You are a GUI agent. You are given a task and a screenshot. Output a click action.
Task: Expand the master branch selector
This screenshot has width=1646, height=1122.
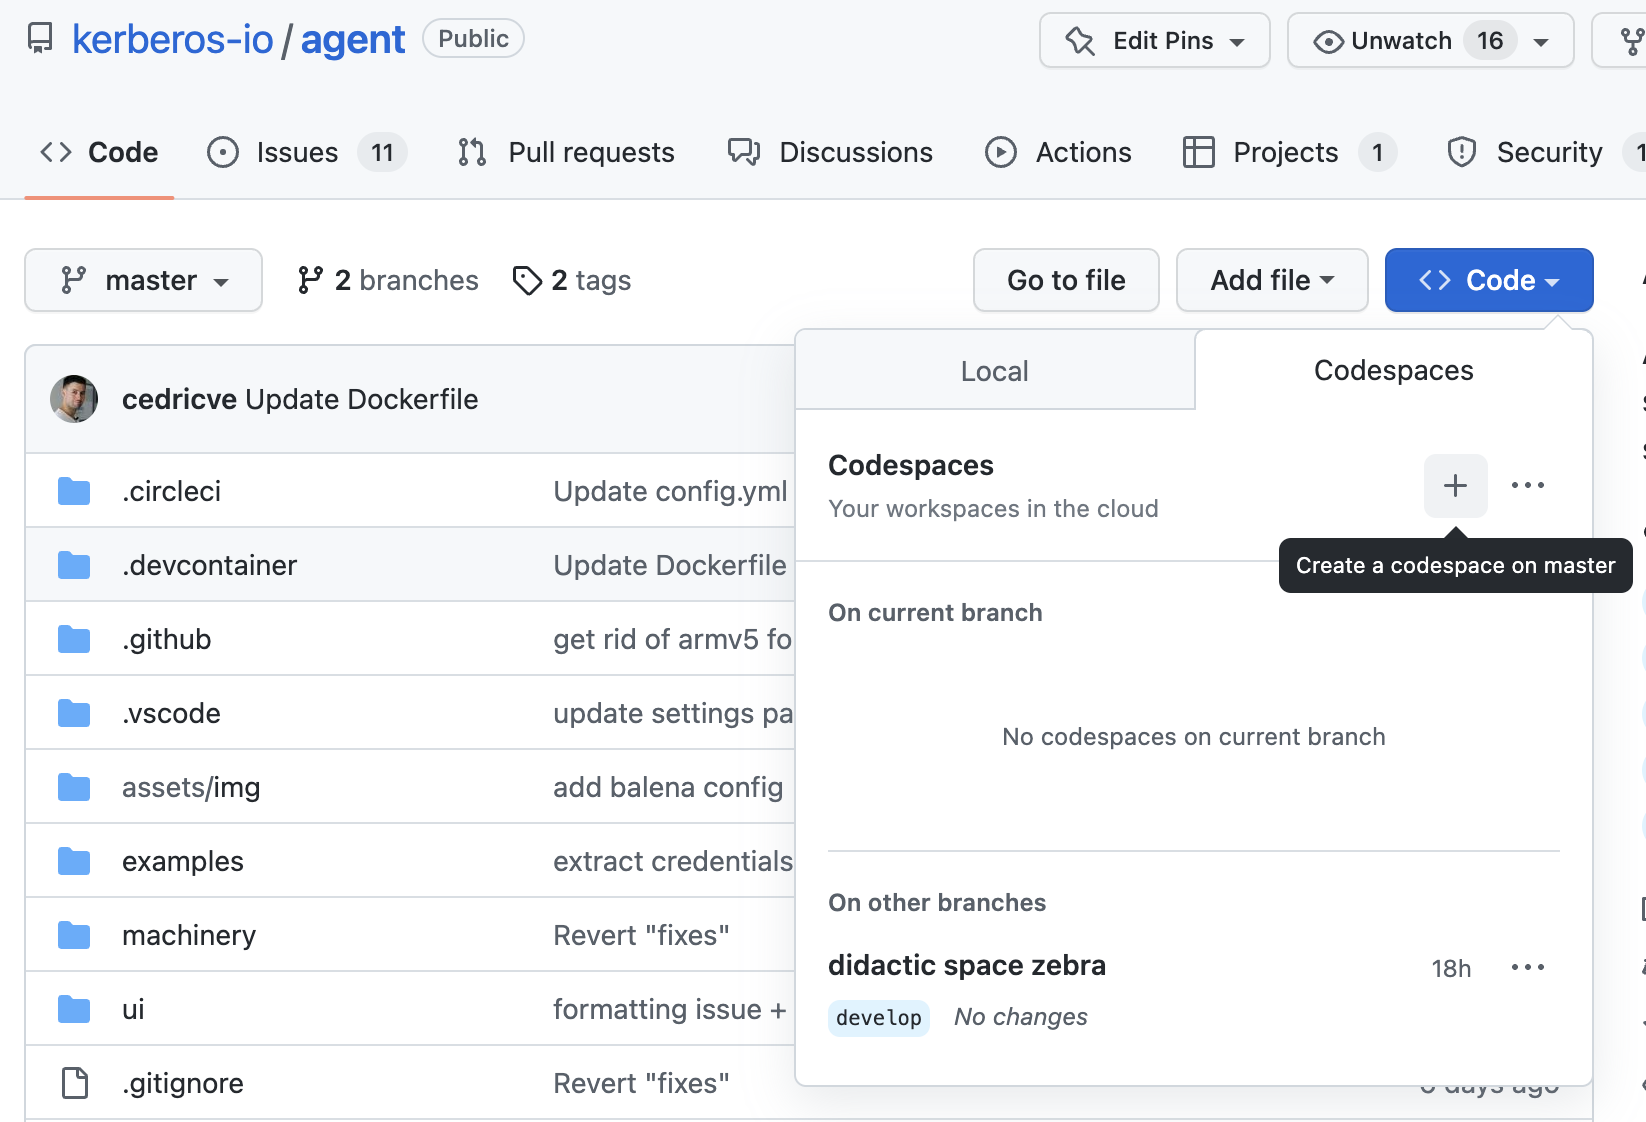point(143,280)
